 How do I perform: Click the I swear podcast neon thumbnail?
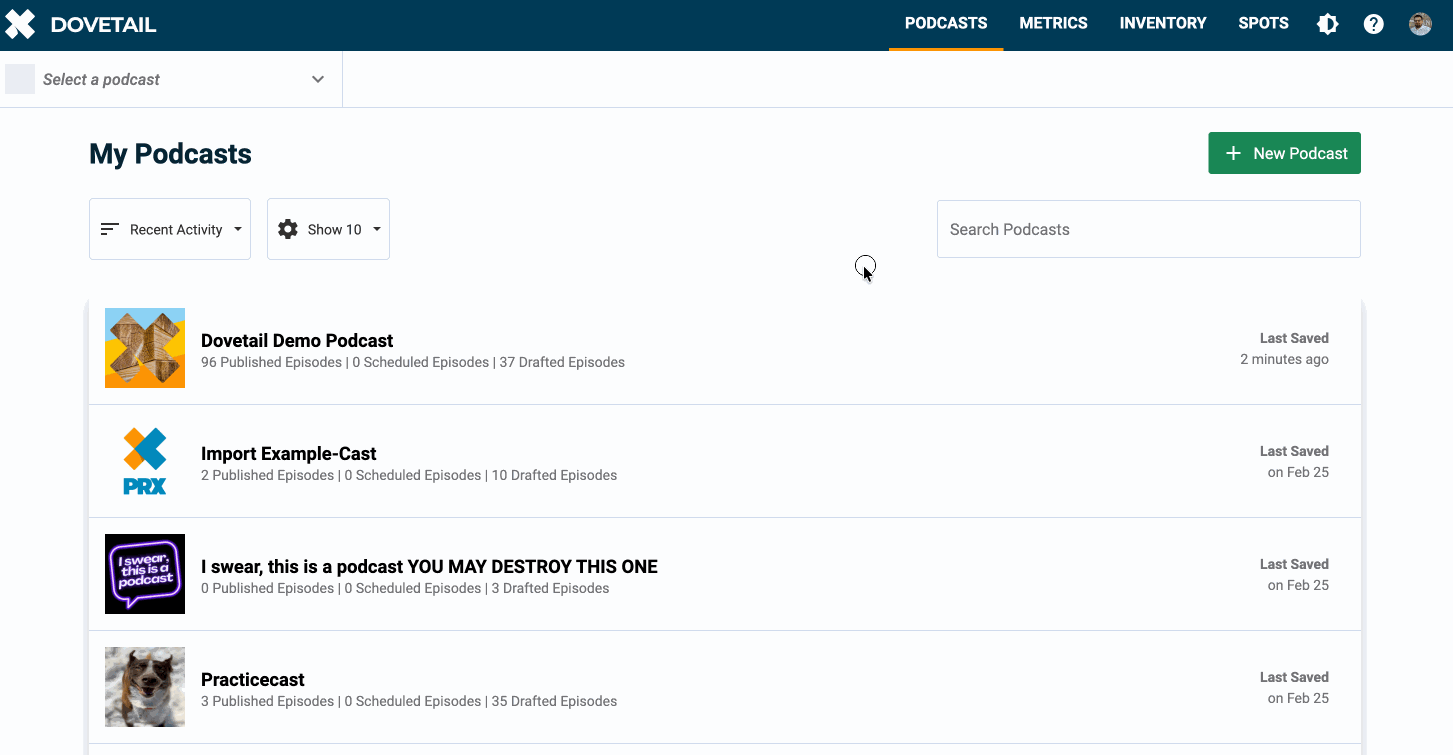pos(145,574)
